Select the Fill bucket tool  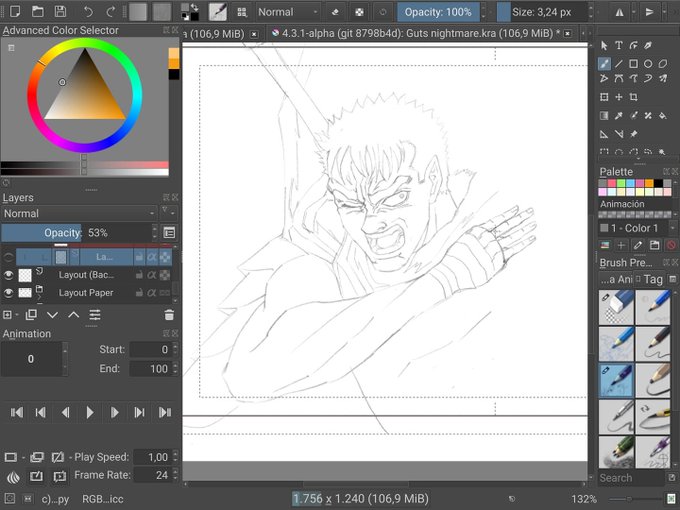pos(663,116)
